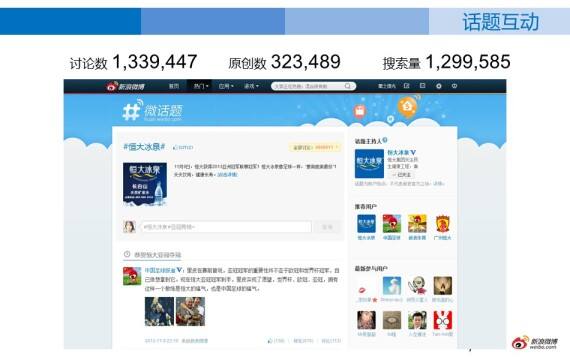Click the 已关注 followed button under host
570x360 pixels.
click(400, 175)
